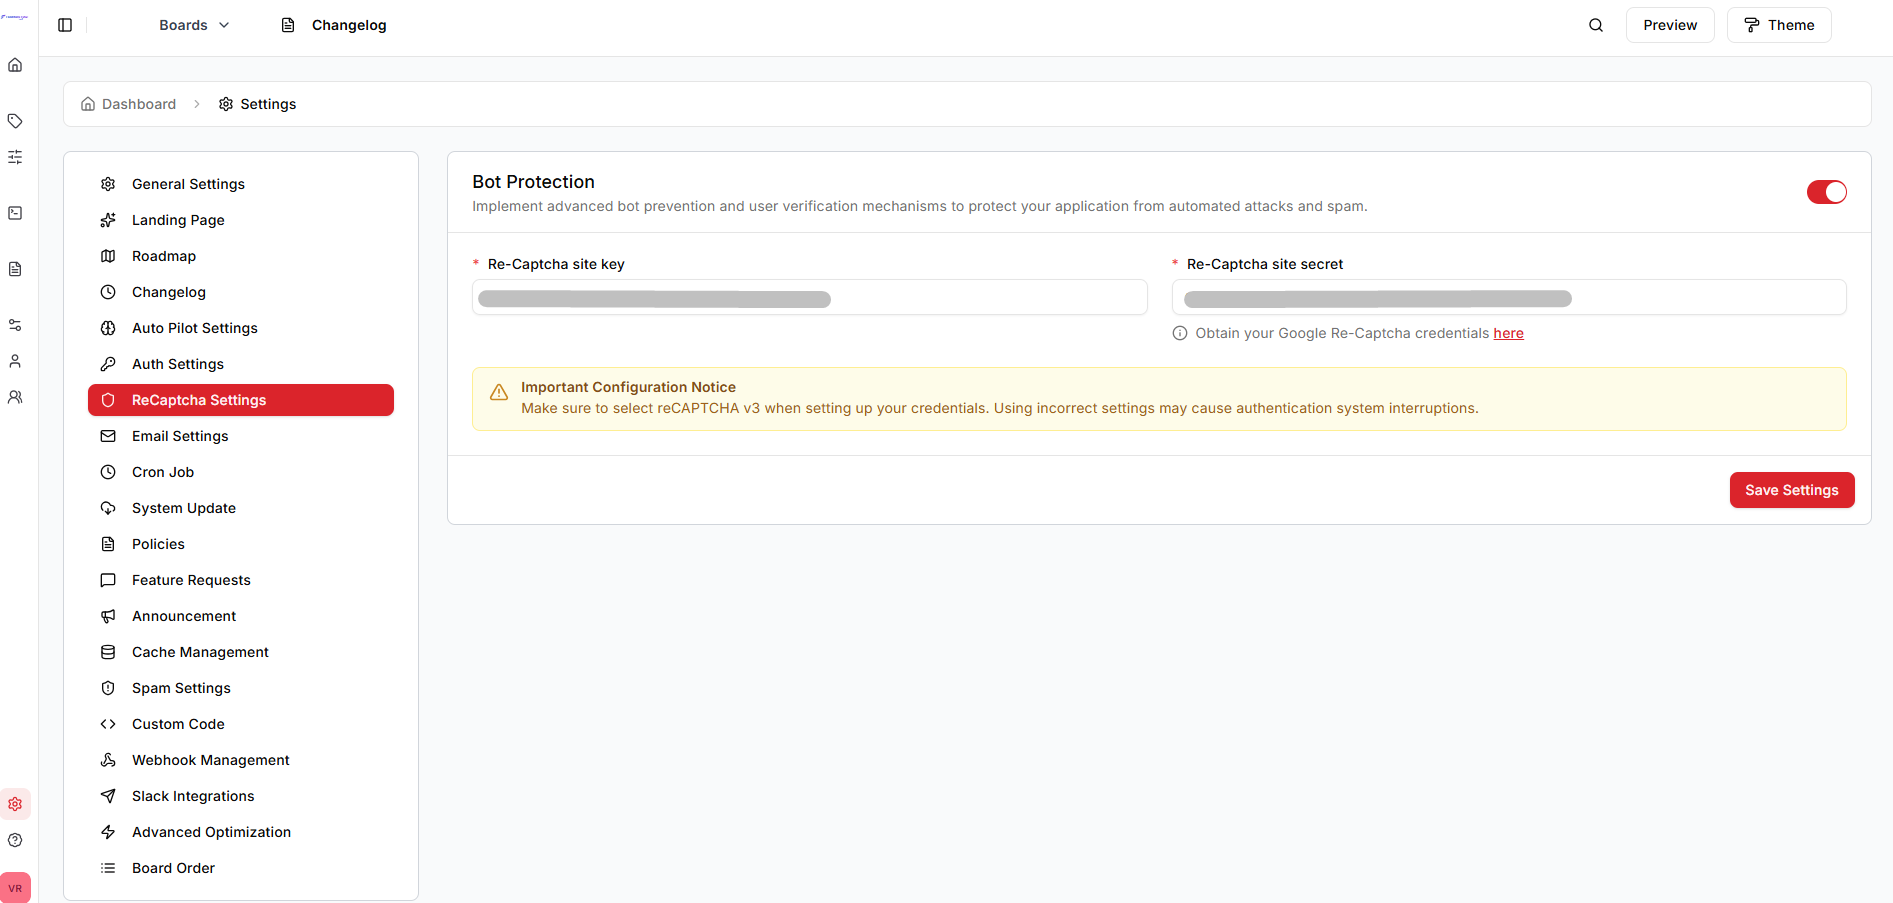Click the Re-Captcha site key field
The image size is (1893, 903).
click(x=809, y=298)
